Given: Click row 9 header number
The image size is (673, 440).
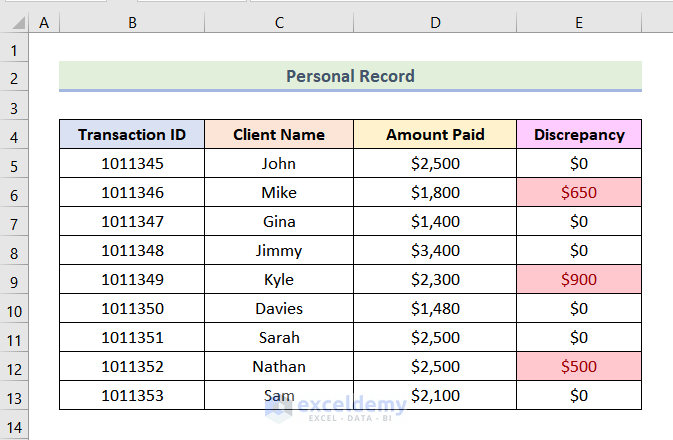Looking at the screenshot, I should (x=14, y=280).
